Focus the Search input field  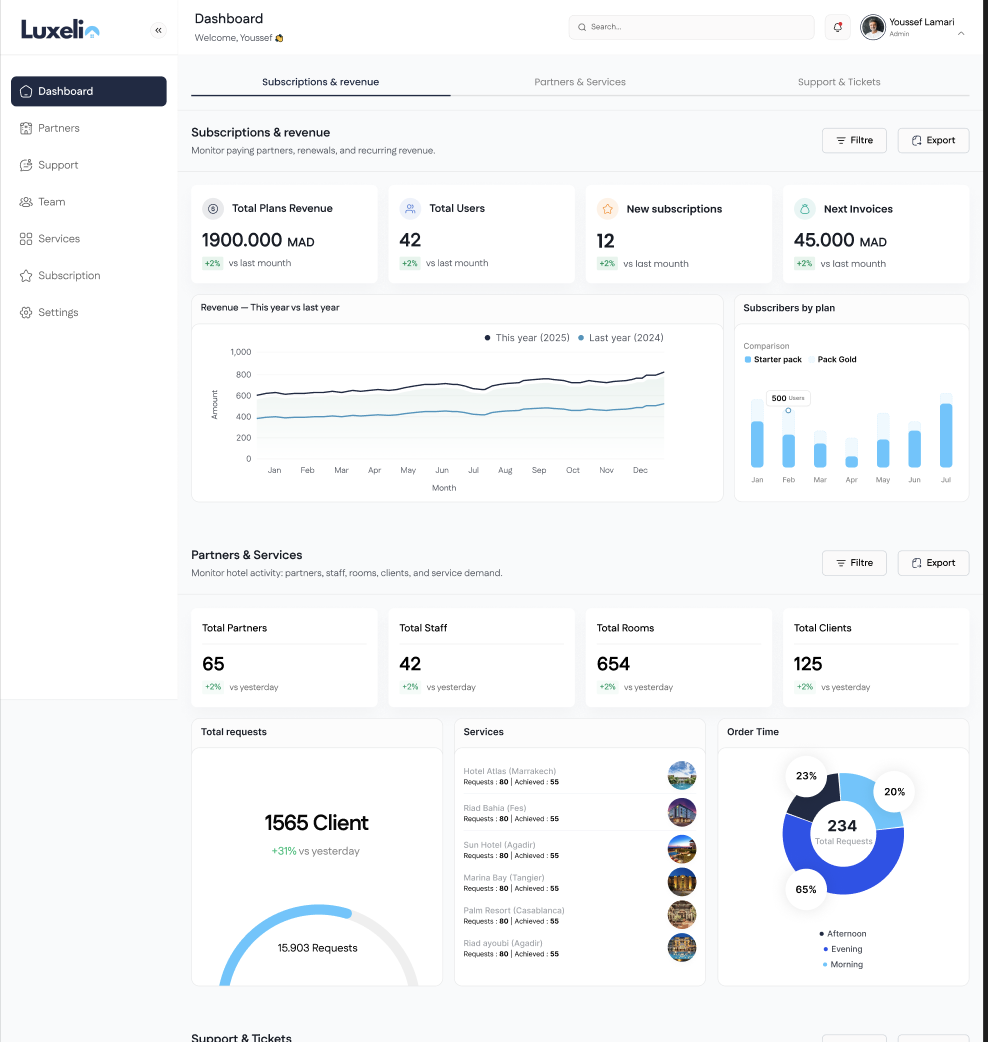click(x=691, y=27)
